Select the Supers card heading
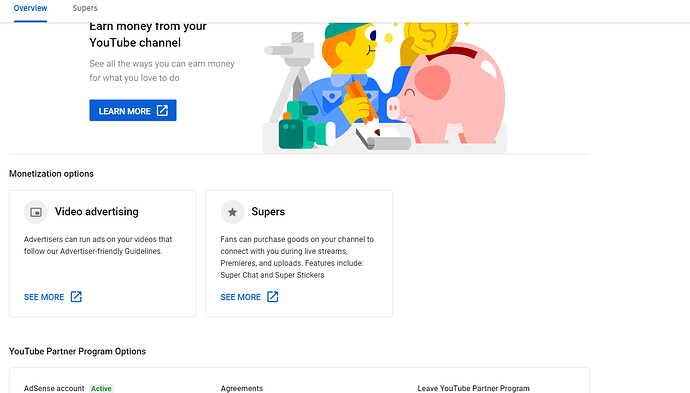 pos(268,212)
